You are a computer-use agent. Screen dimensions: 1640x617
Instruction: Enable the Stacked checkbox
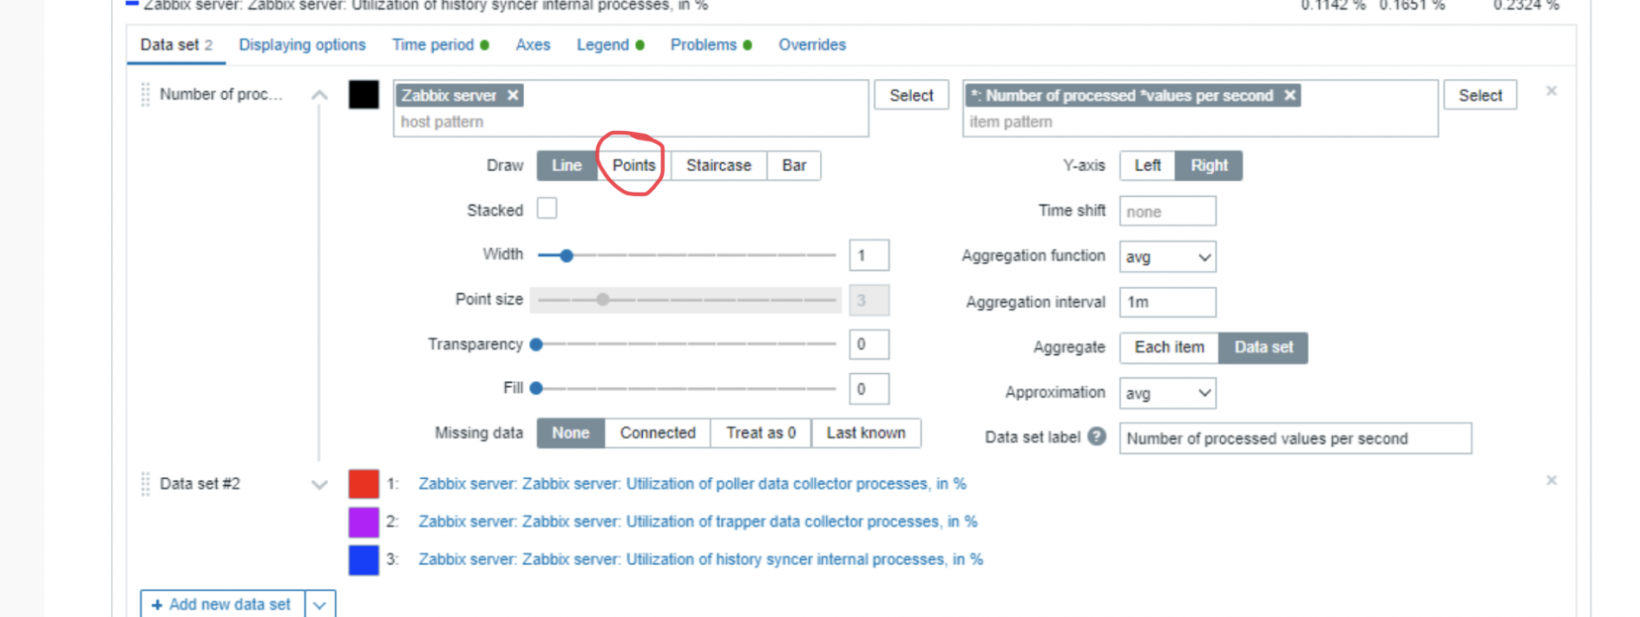[547, 209]
